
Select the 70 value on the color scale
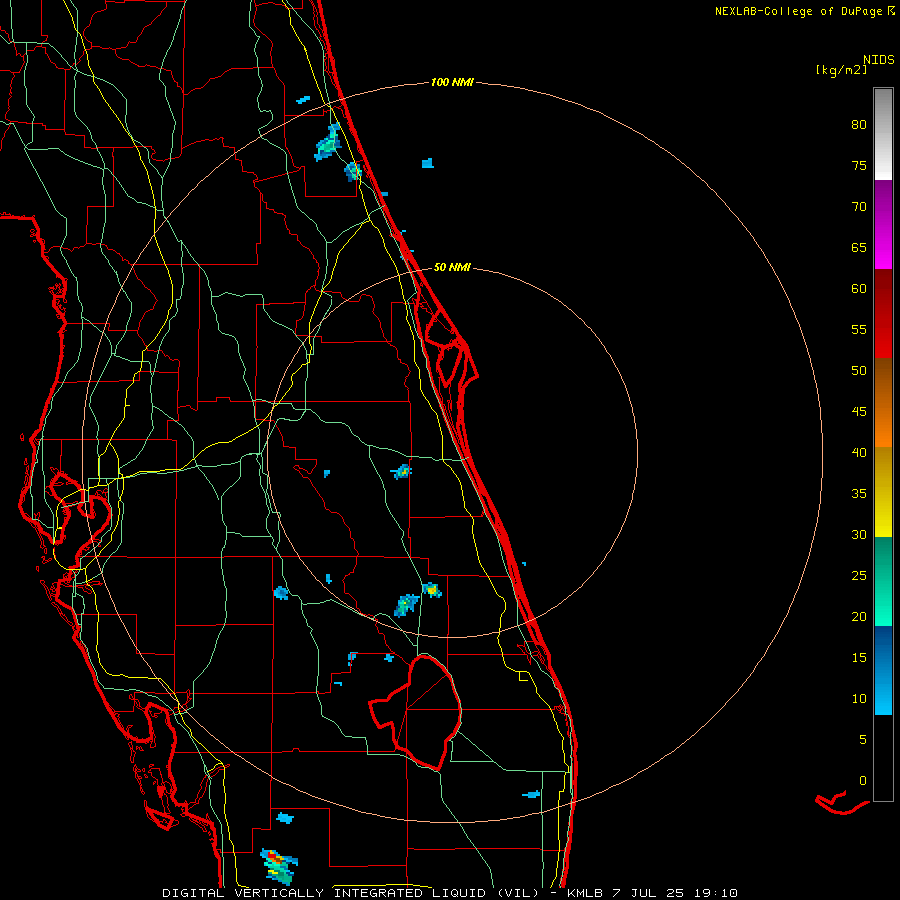[x=859, y=207]
